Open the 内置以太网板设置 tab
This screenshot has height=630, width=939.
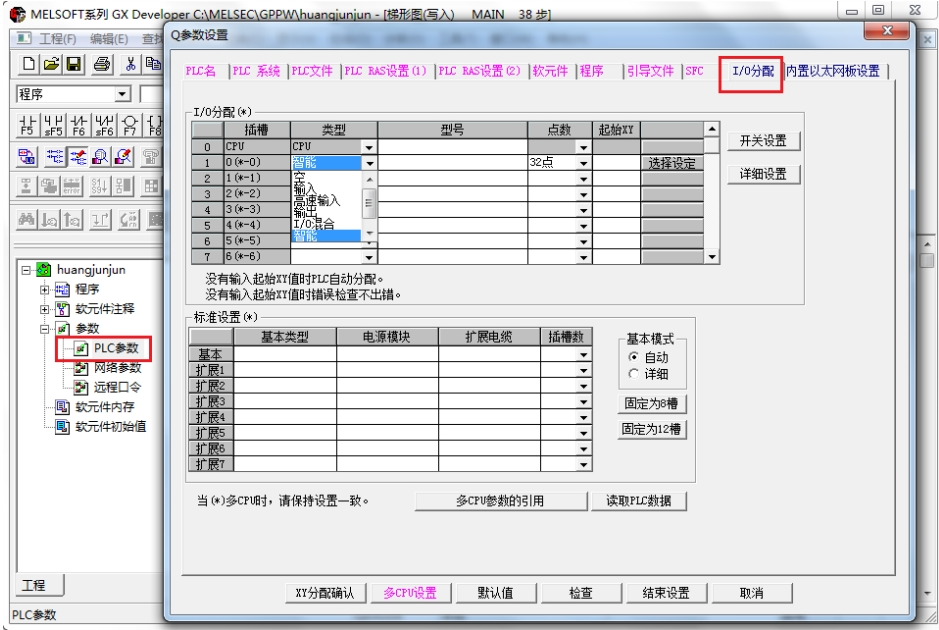click(833, 71)
